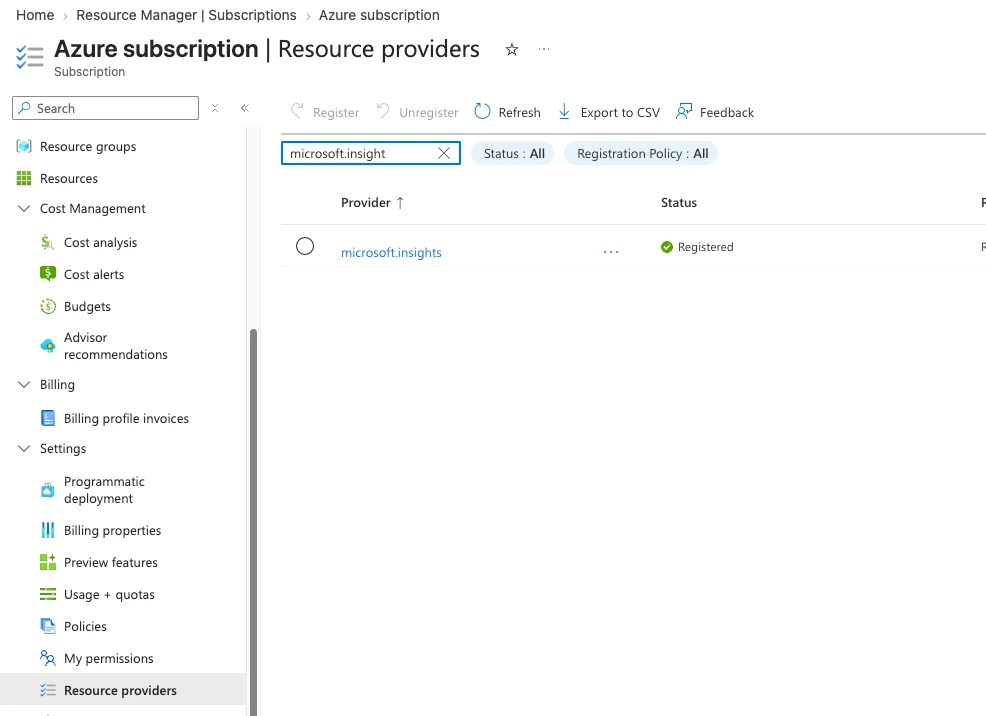
Task: Click the sidebar Search field
Action: (x=106, y=108)
